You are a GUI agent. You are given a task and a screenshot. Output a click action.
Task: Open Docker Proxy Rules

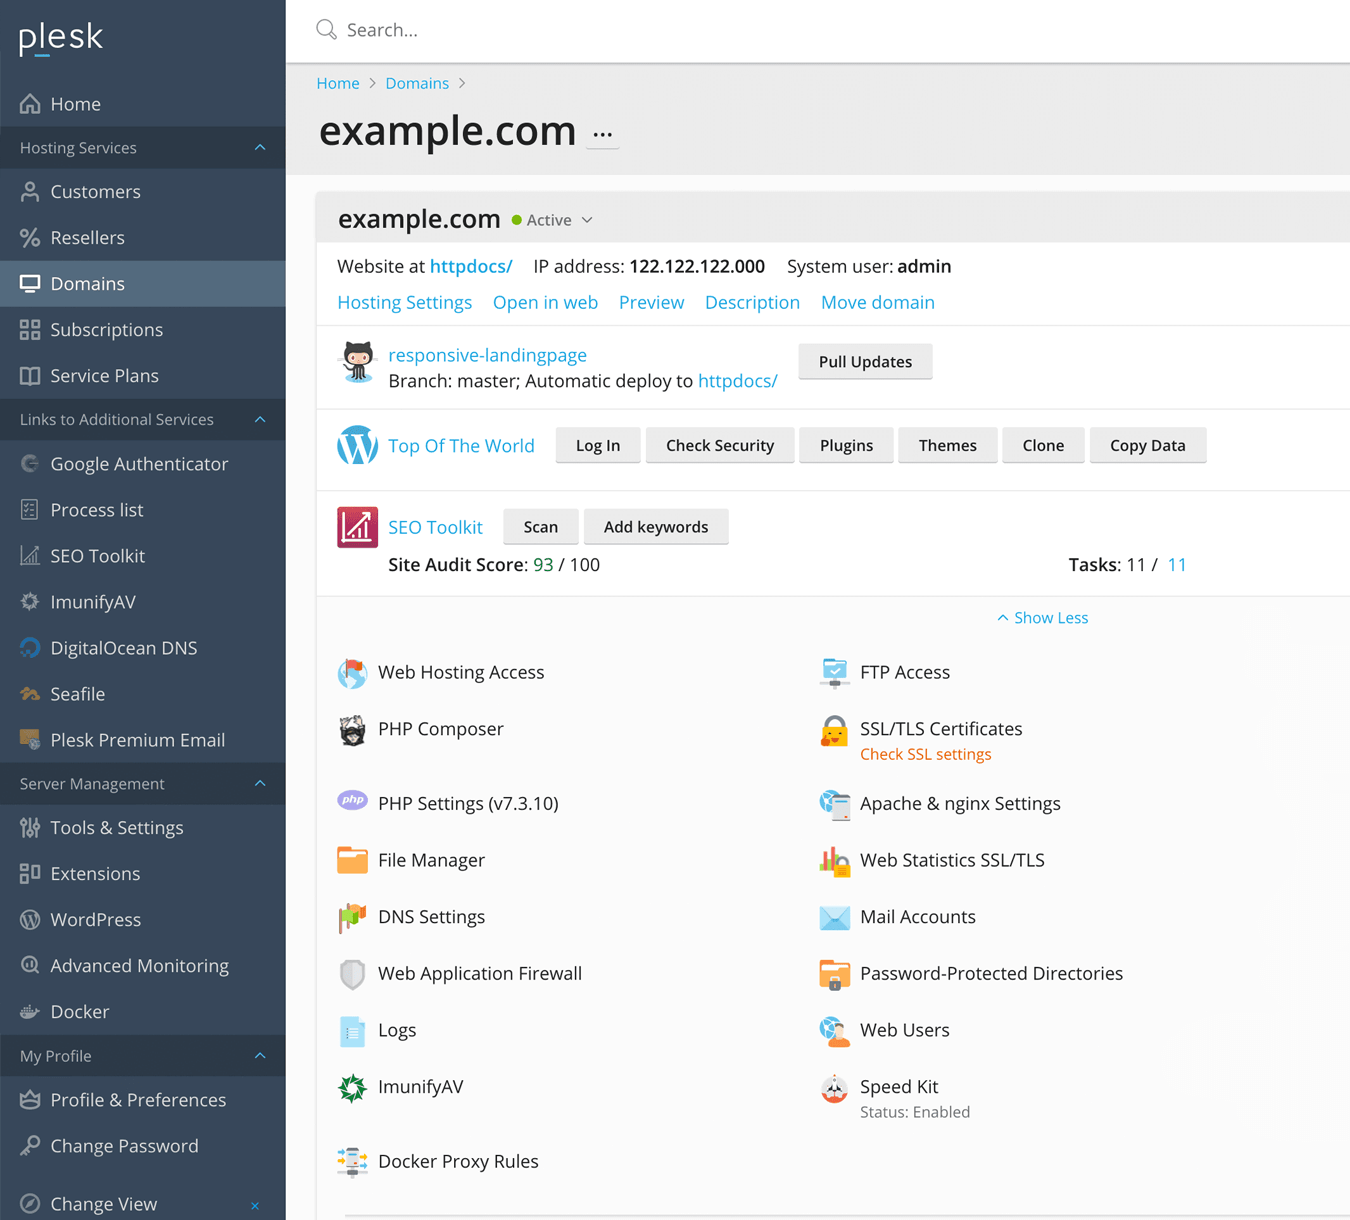(x=458, y=1161)
